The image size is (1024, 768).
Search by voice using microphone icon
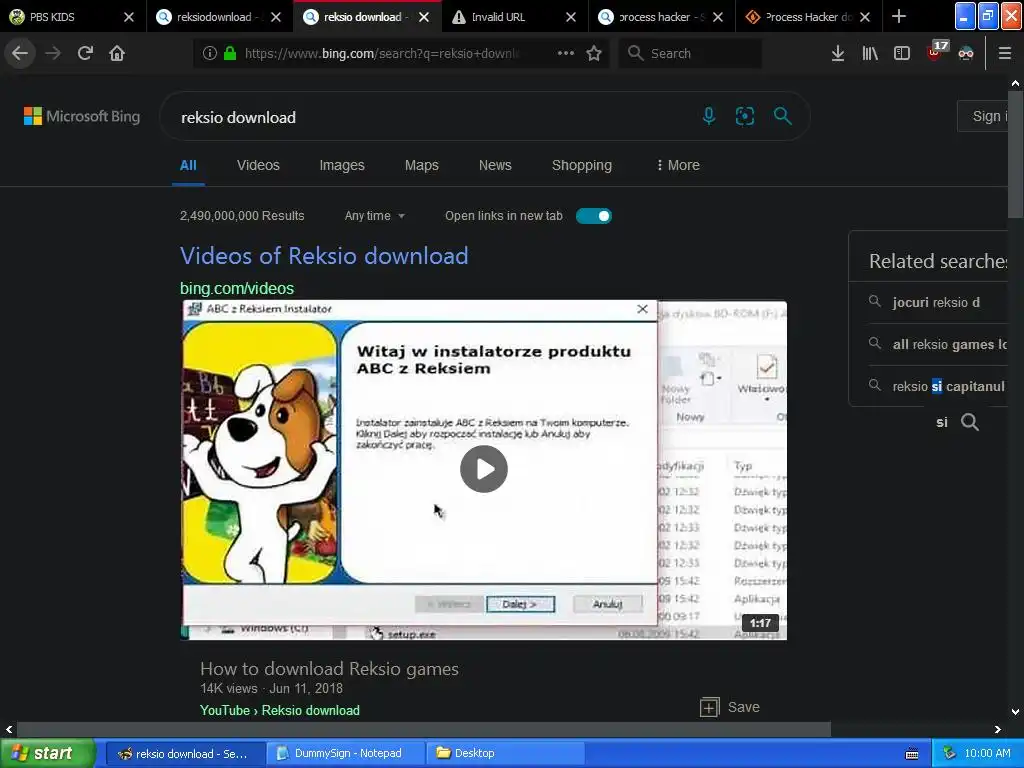709,116
